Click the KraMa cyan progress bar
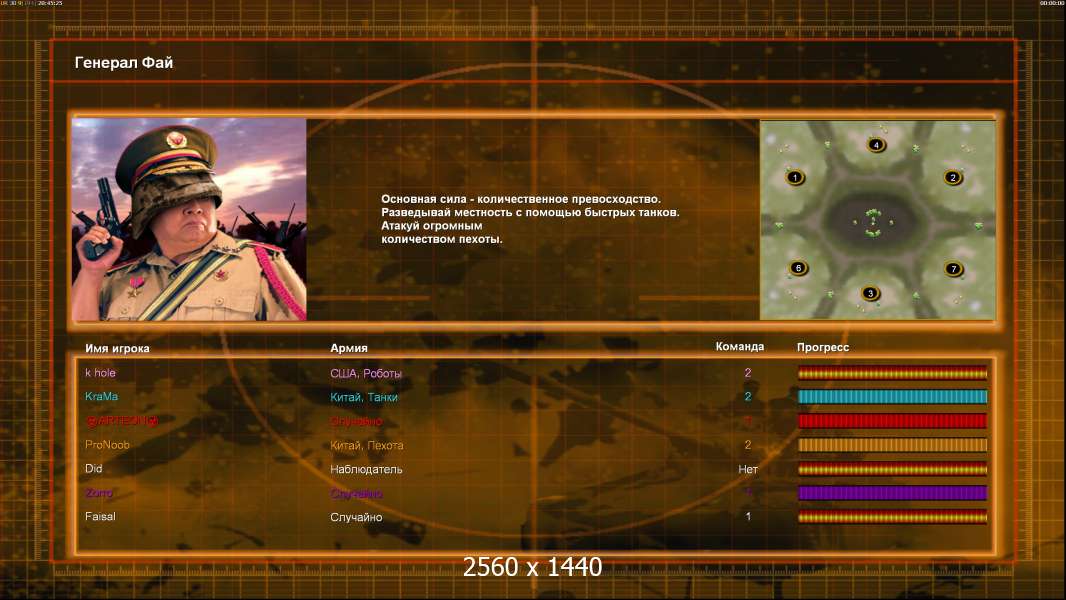This screenshot has height=600, width=1066. 892,397
